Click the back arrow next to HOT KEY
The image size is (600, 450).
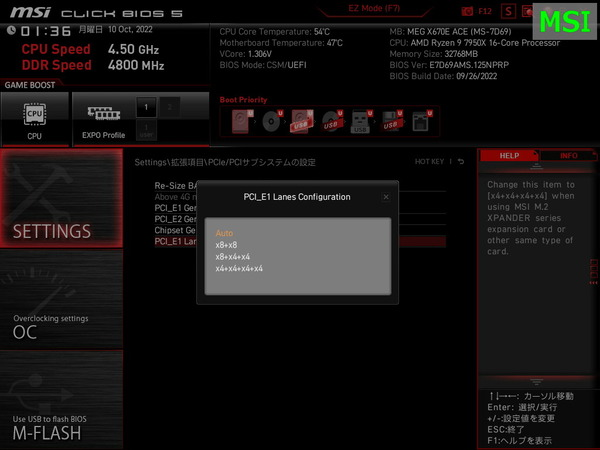(x=461, y=162)
